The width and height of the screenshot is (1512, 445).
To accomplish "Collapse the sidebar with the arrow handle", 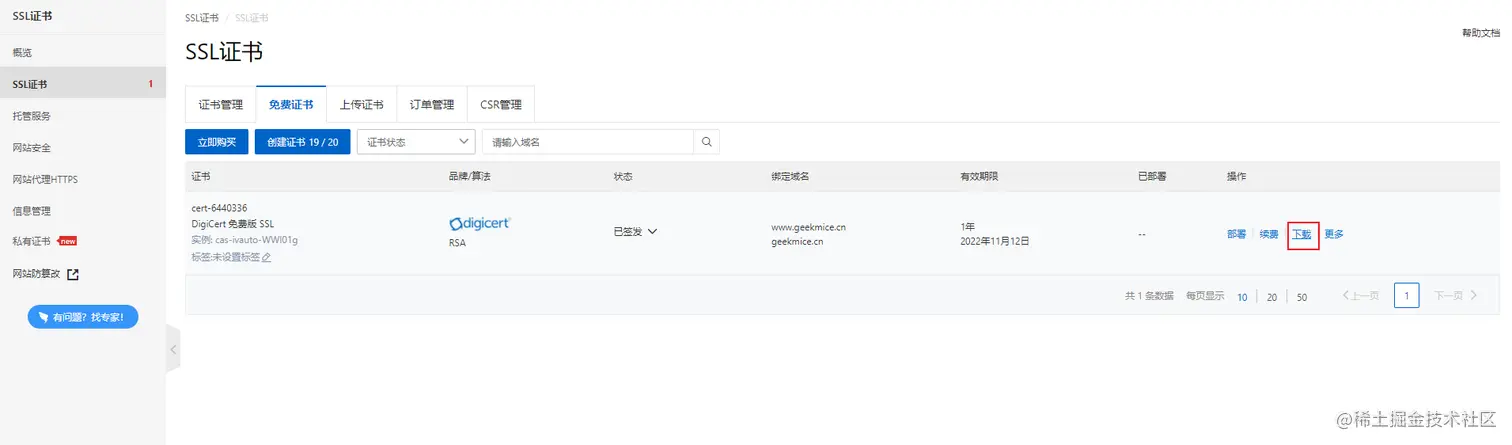I will tap(173, 349).
